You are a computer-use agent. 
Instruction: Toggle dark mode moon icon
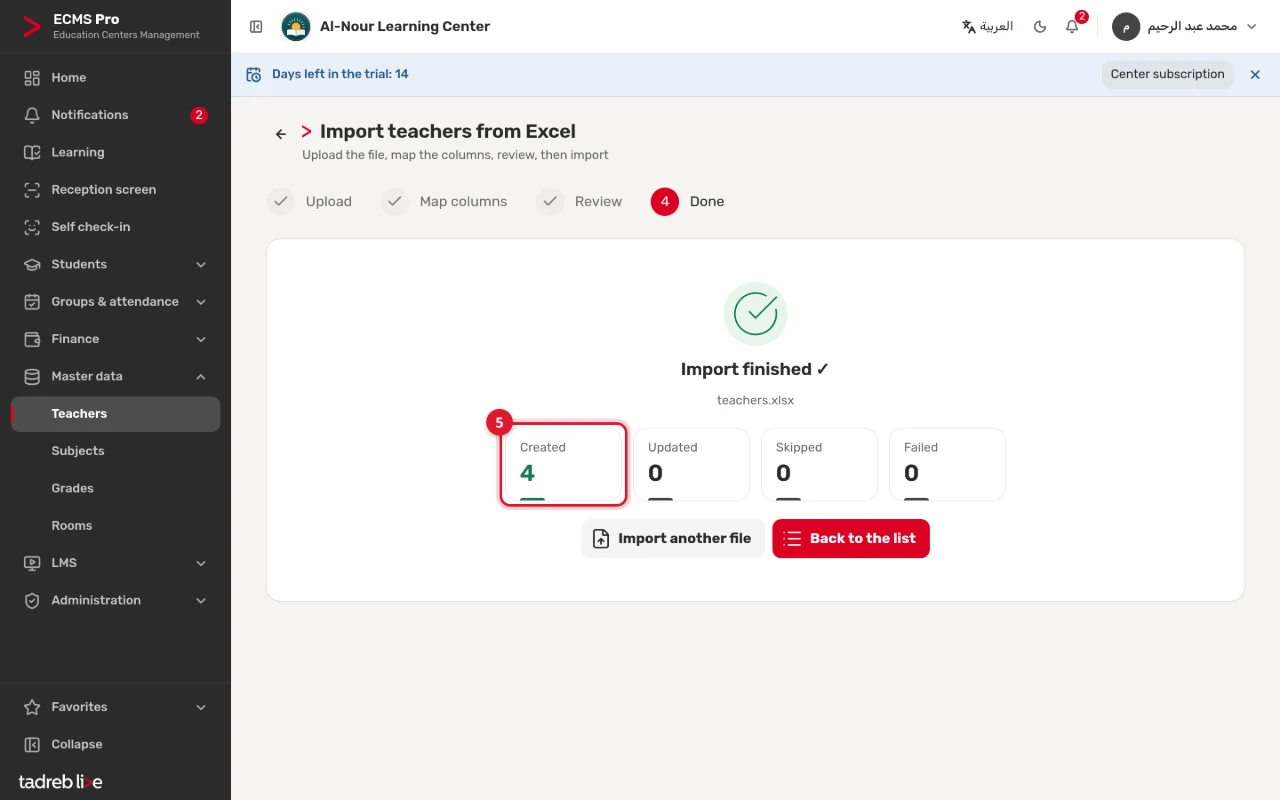pos(1040,27)
